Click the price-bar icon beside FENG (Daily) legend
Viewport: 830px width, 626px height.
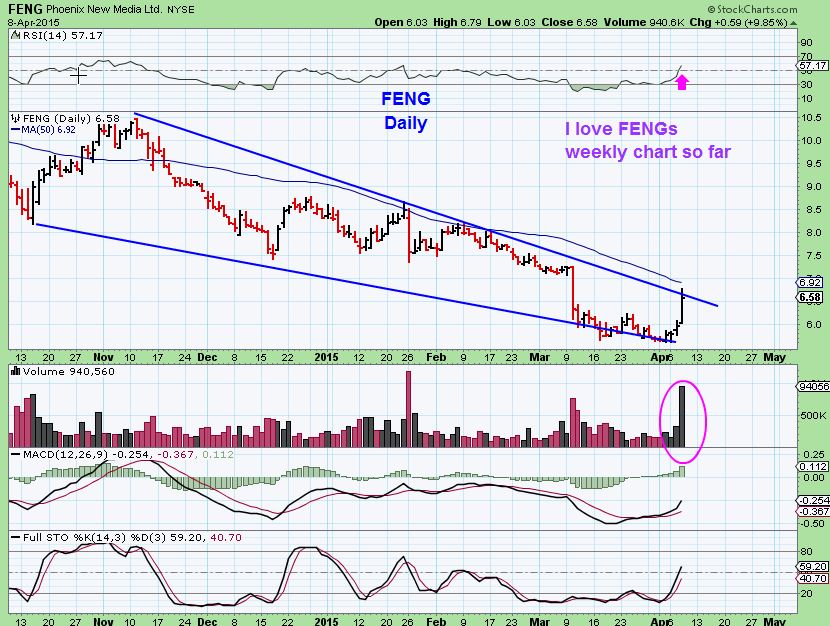pos(16,119)
